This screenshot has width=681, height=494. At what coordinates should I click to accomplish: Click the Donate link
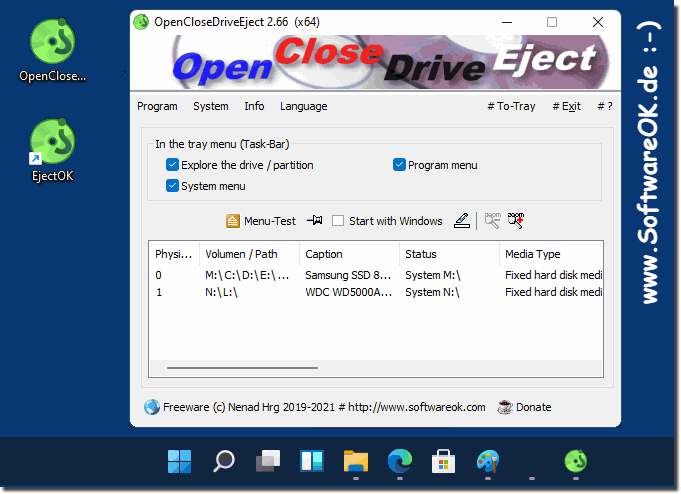[x=533, y=407]
